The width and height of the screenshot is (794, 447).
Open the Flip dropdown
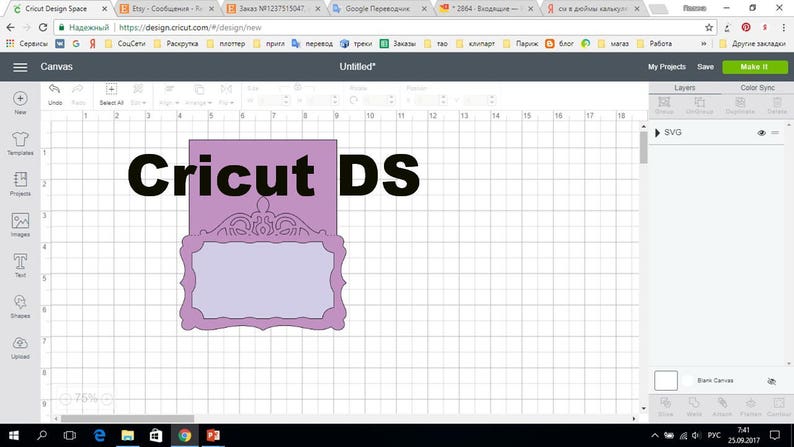(x=226, y=94)
